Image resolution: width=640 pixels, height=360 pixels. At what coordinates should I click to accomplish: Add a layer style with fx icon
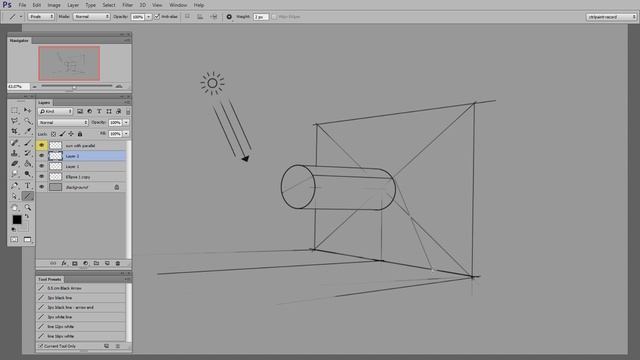64,264
